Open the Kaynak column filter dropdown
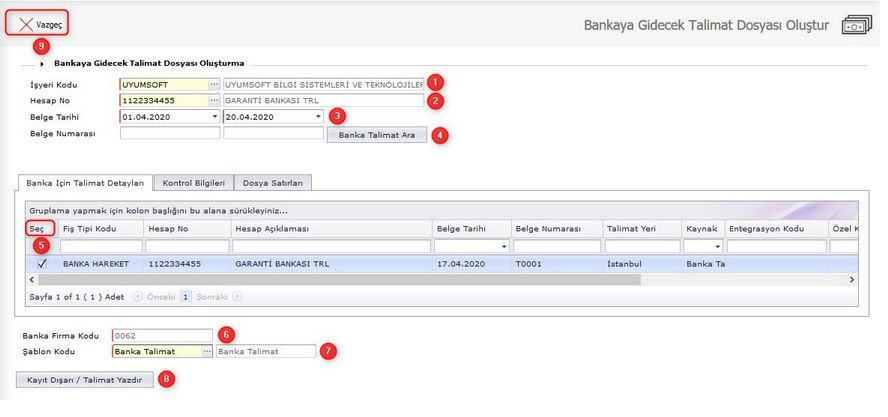The image size is (888, 417). tap(717, 246)
